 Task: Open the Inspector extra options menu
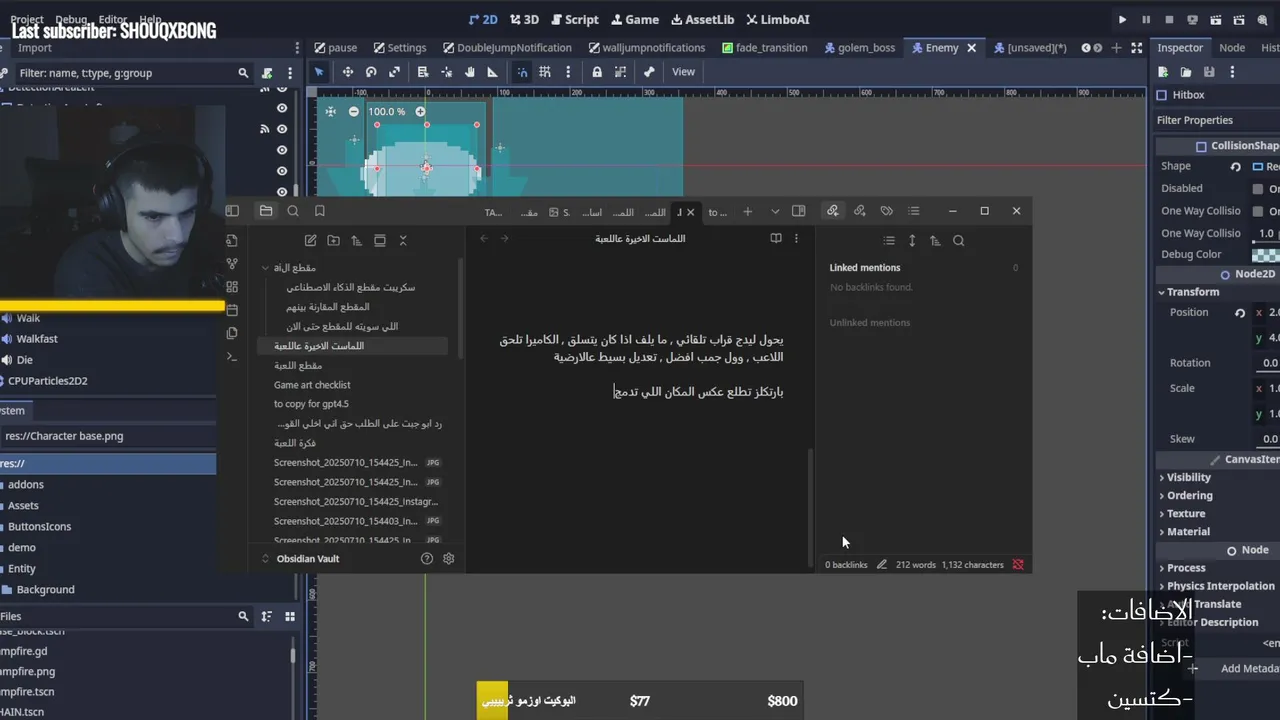tap(1232, 72)
